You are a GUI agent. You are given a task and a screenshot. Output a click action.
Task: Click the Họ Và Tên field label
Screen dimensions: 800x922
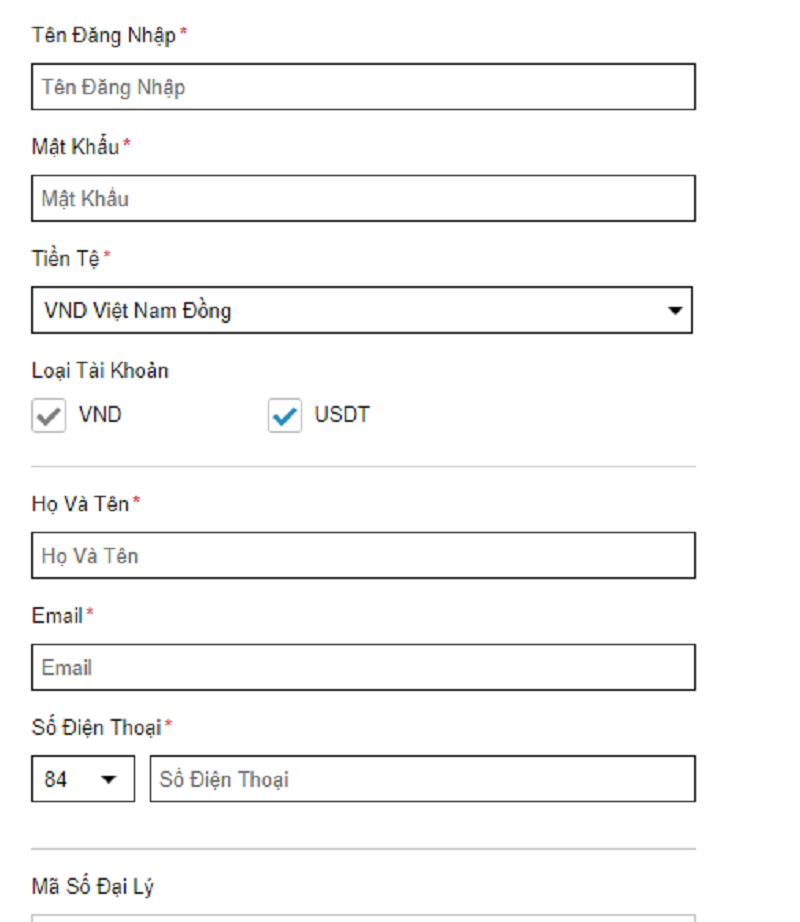81,504
